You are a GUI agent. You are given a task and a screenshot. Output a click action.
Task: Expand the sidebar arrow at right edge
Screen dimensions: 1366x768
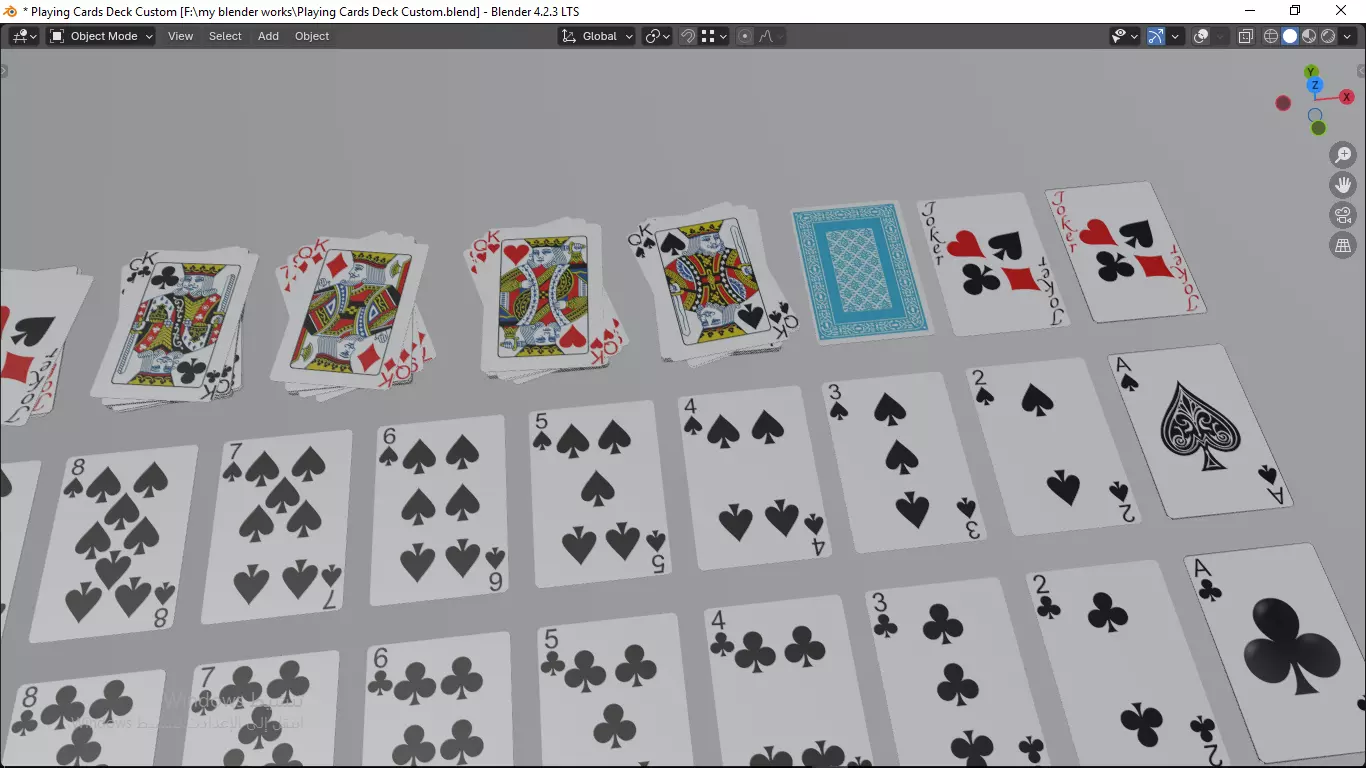[x=1362, y=71]
